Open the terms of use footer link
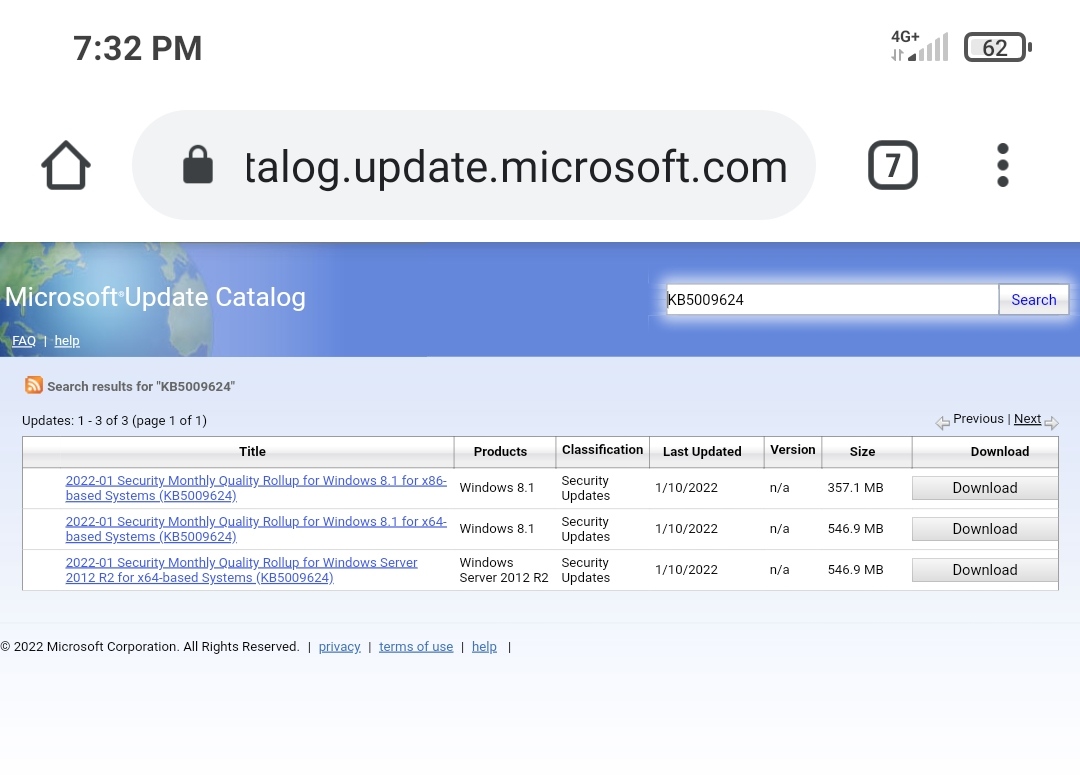 click(416, 646)
